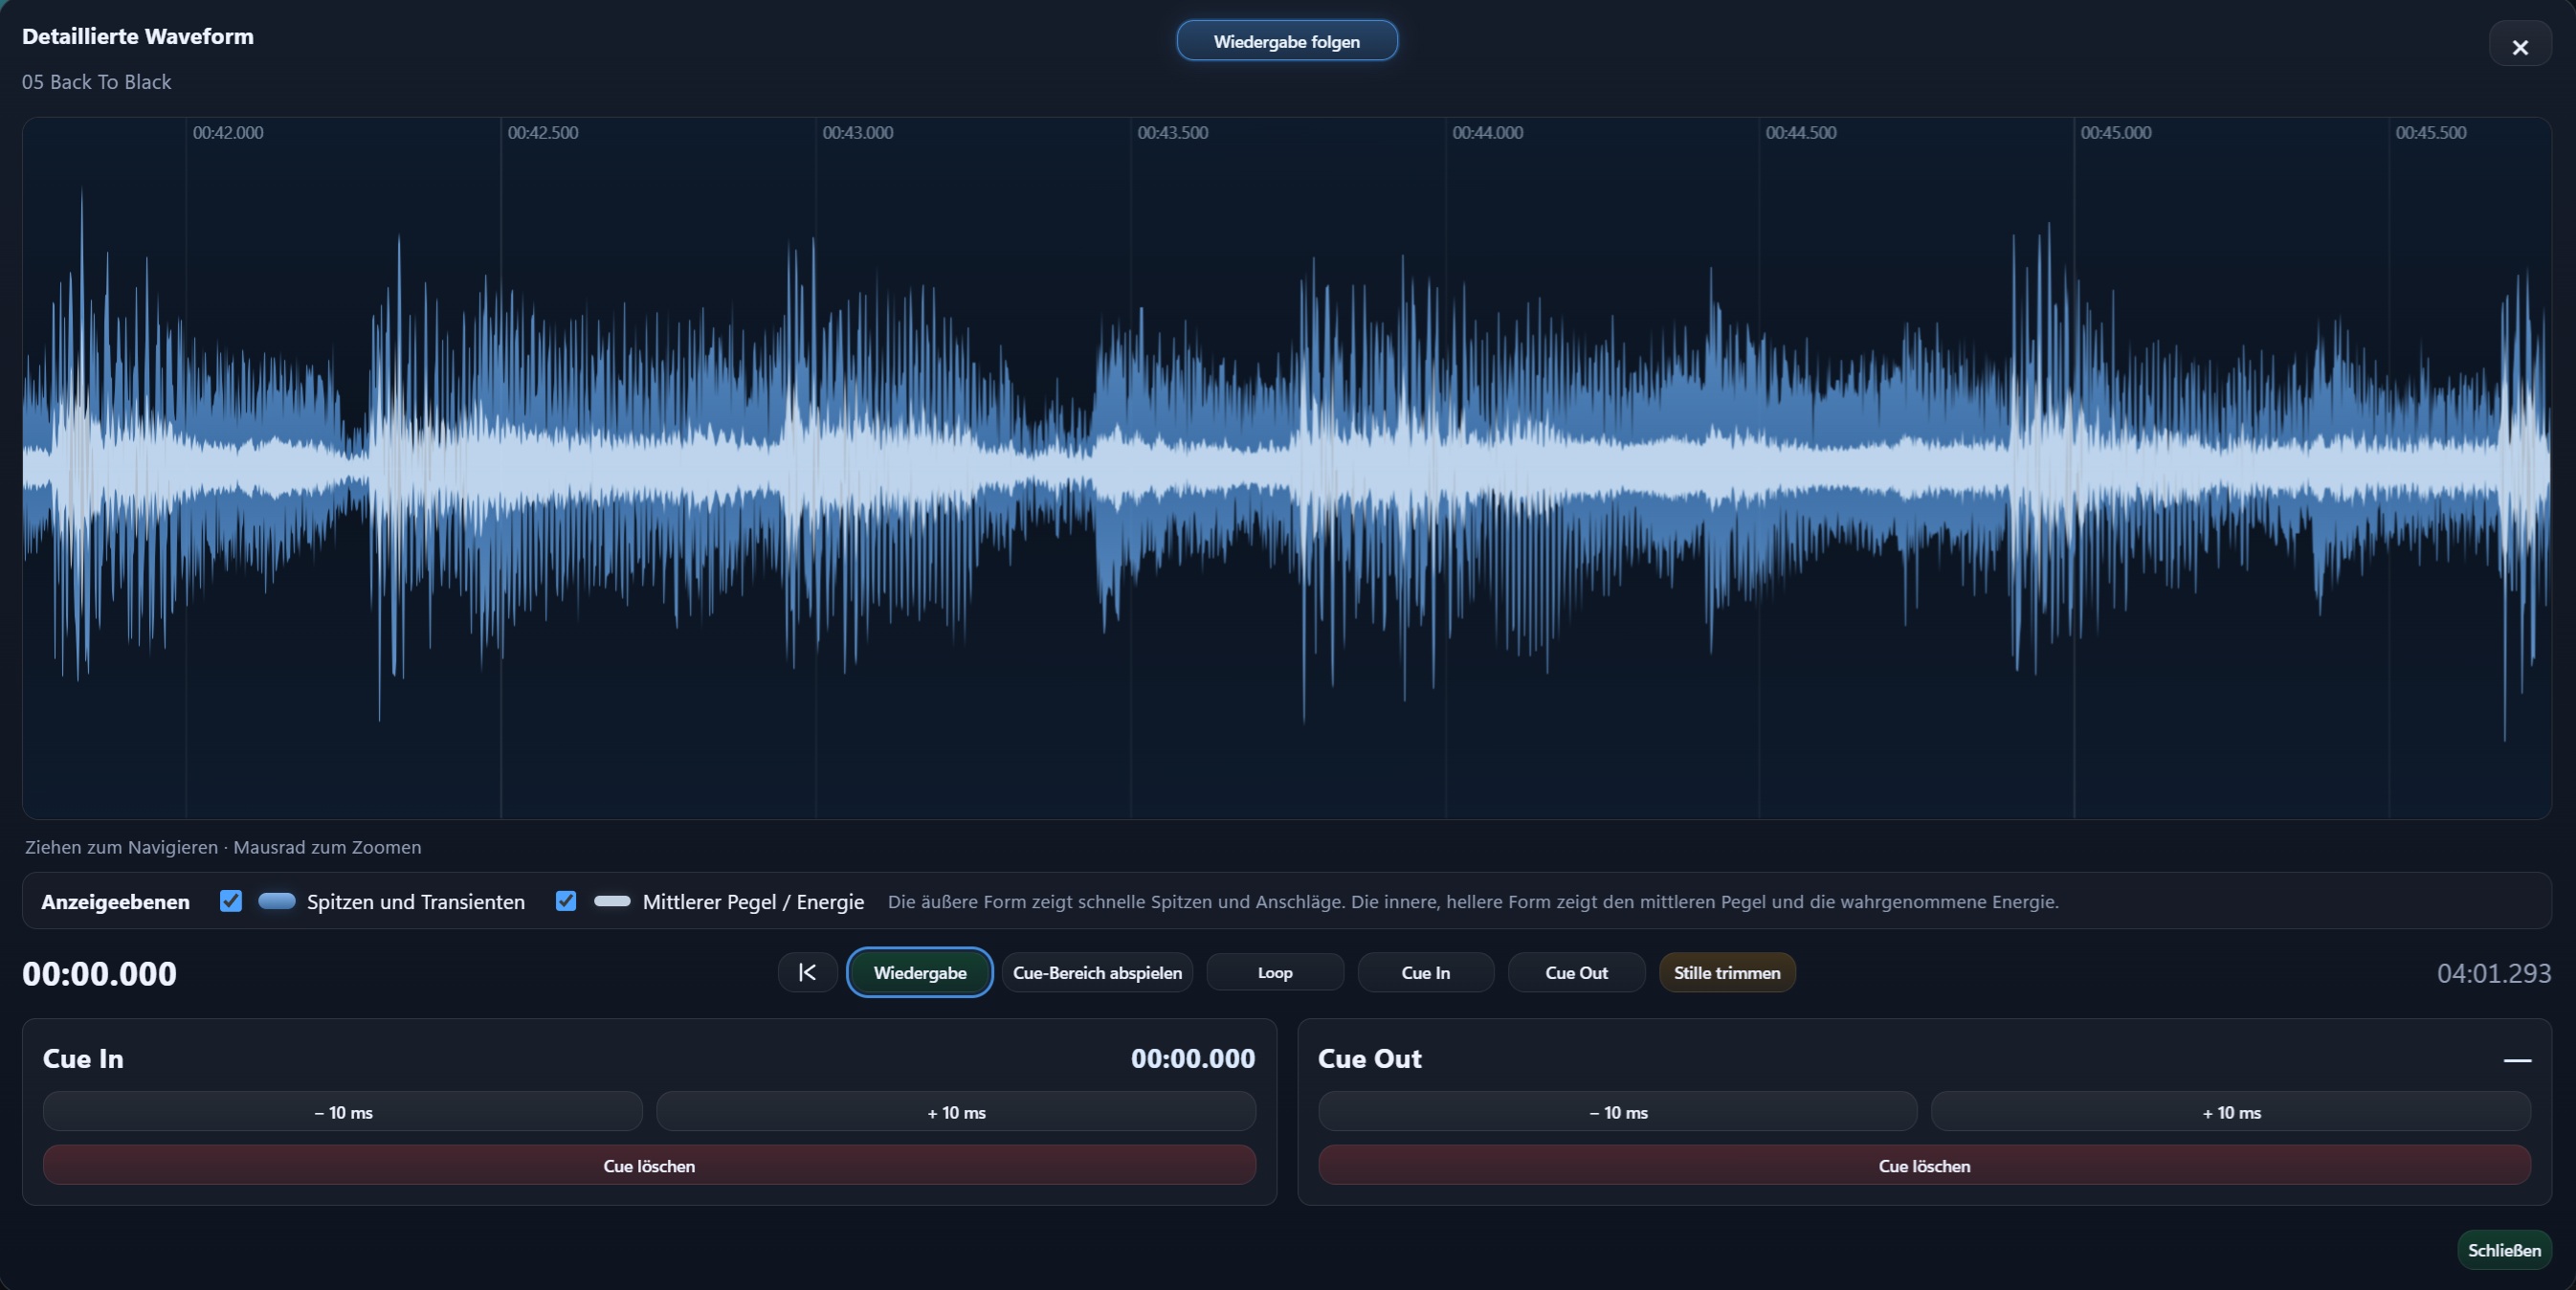Viewport: 2576px width, 1290px height.
Task: Click the Cue Out panel heading
Action: (1369, 1058)
